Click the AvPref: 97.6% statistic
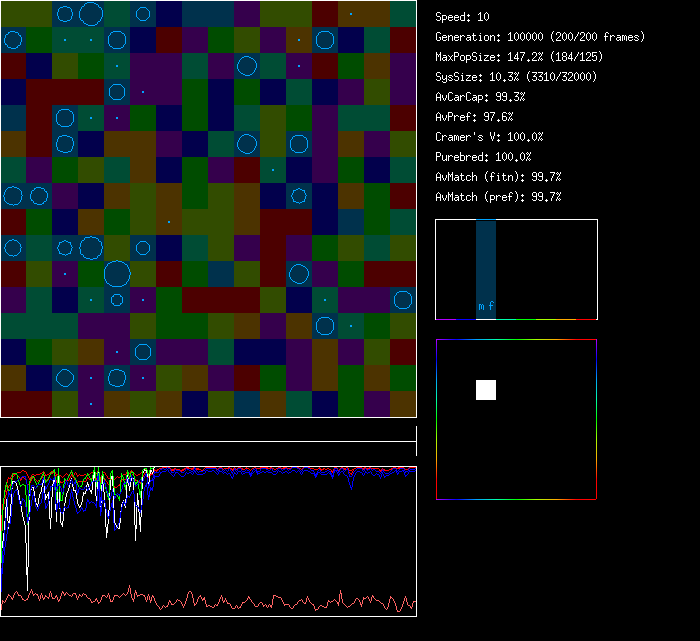 coord(474,117)
